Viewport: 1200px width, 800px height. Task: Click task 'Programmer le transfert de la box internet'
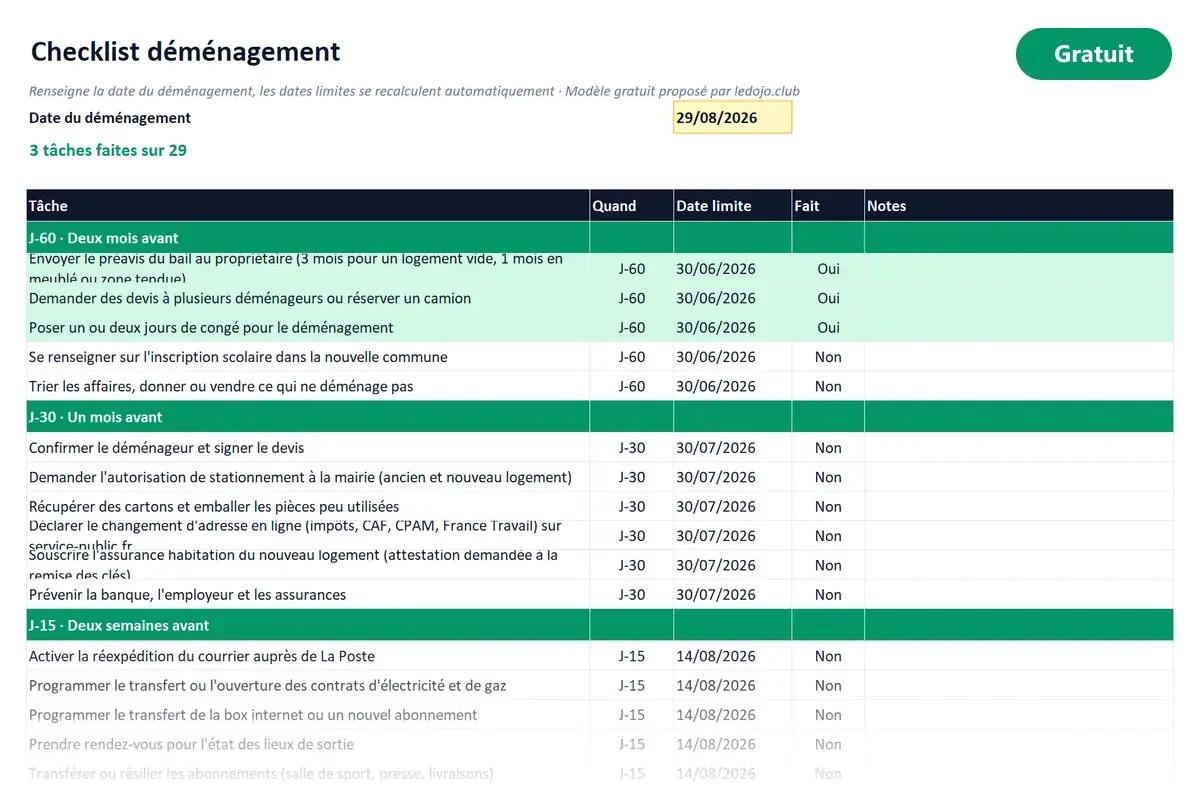[253, 715]
